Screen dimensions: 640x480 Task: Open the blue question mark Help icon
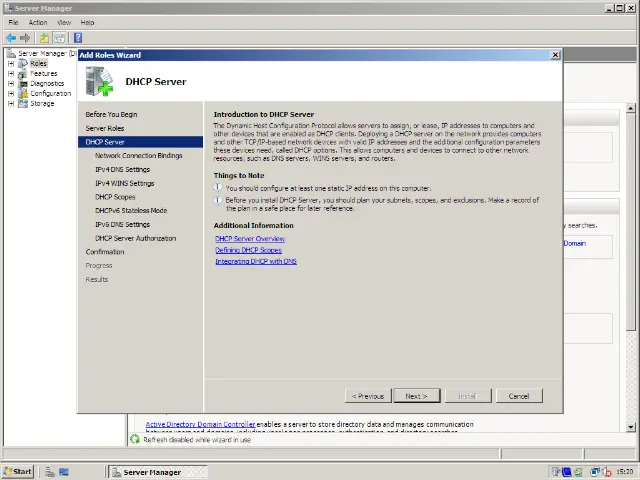point(78,38)
